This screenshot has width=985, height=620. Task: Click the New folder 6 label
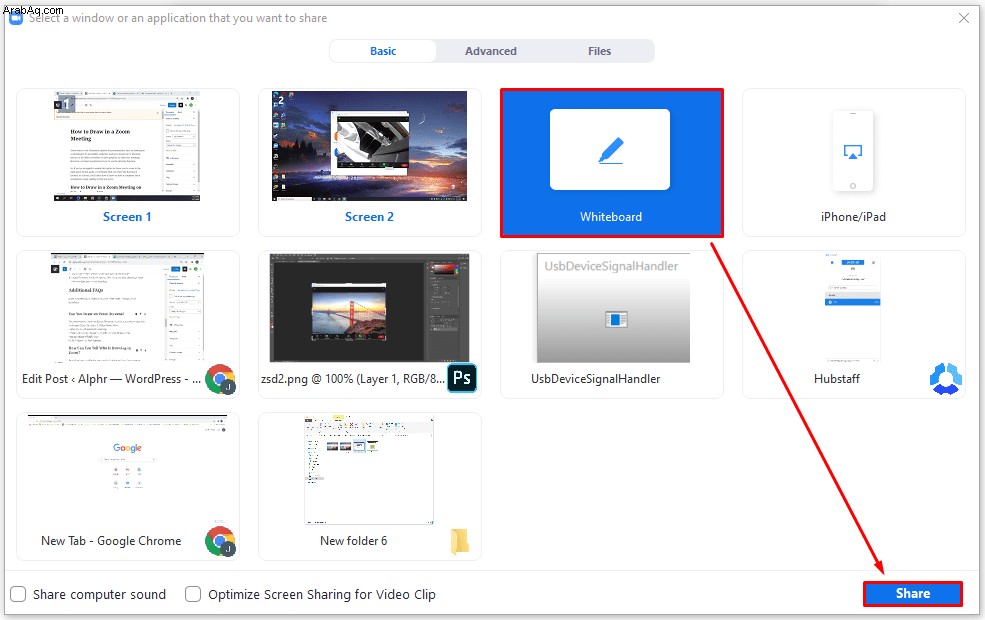coord(354,541)
